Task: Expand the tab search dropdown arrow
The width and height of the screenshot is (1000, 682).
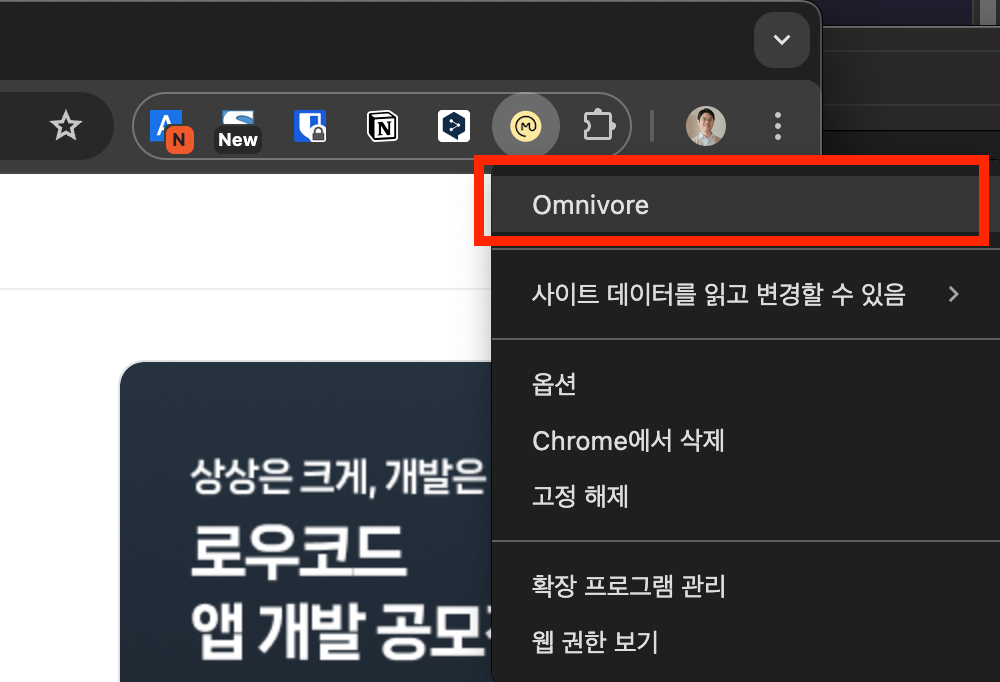Action: click(x=782, y=40)
